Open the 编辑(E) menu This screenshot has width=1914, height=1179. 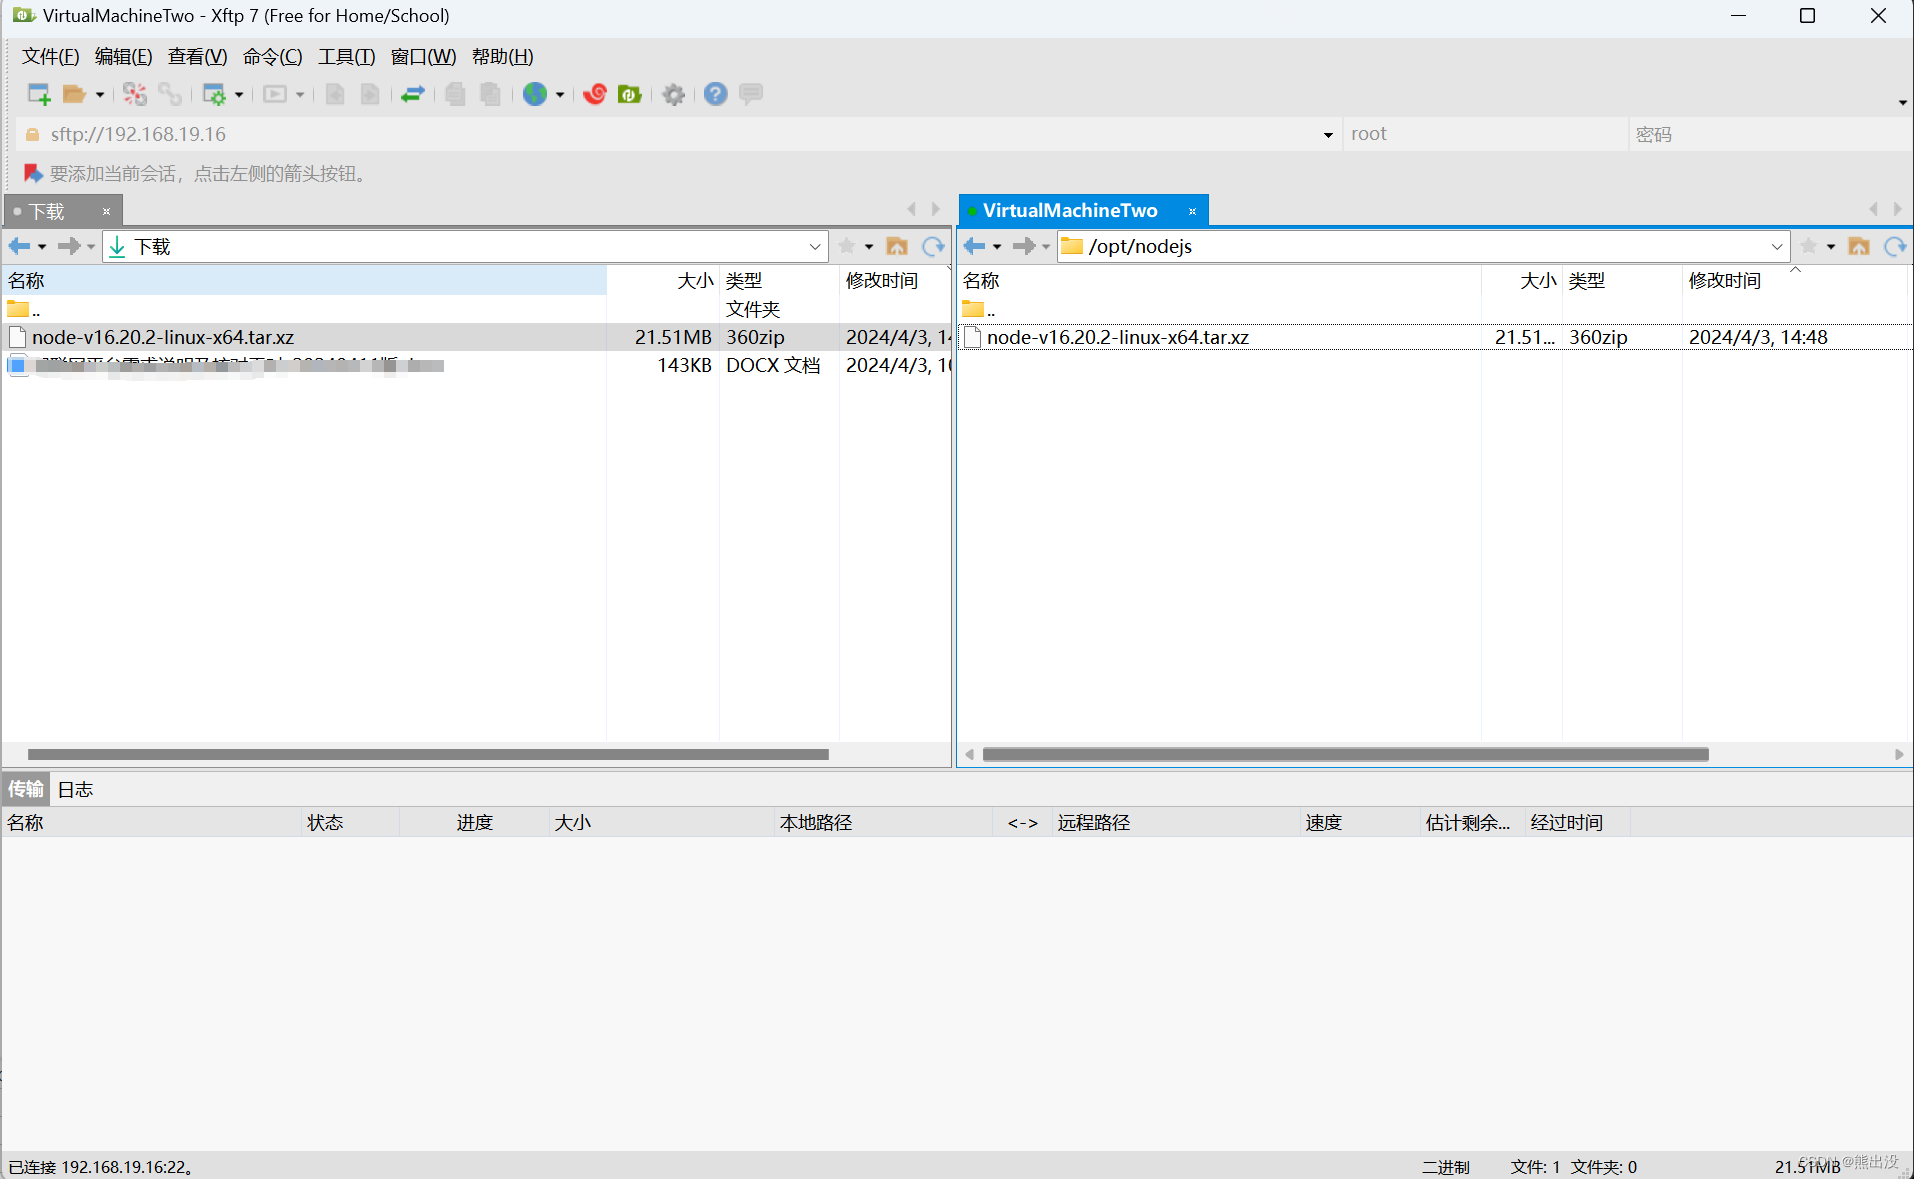[x=123, y=57]
